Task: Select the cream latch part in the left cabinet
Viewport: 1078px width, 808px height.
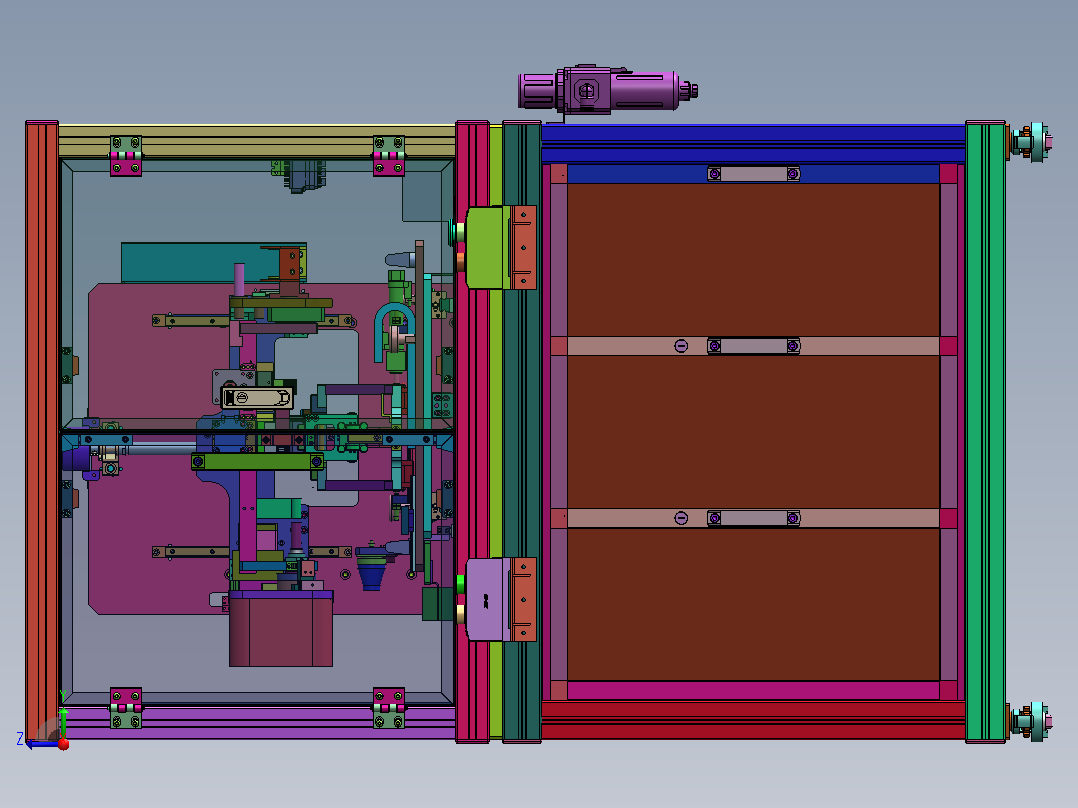Action: (x=257, y=397)
